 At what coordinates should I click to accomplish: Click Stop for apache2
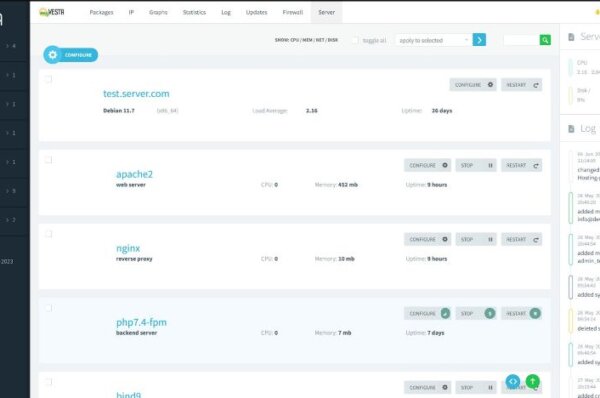pyautogui.click(x=476, y=165)
